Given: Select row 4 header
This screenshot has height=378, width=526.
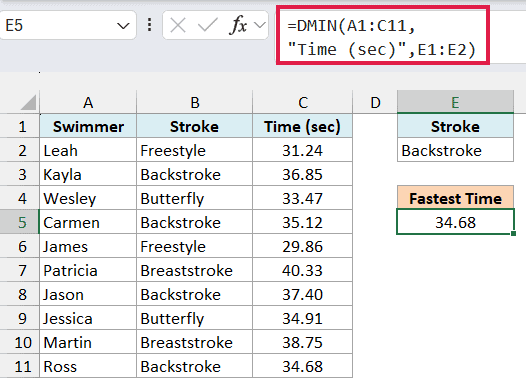Looking at the screenshot, I should pyautogui.click(x=20, y=198).
